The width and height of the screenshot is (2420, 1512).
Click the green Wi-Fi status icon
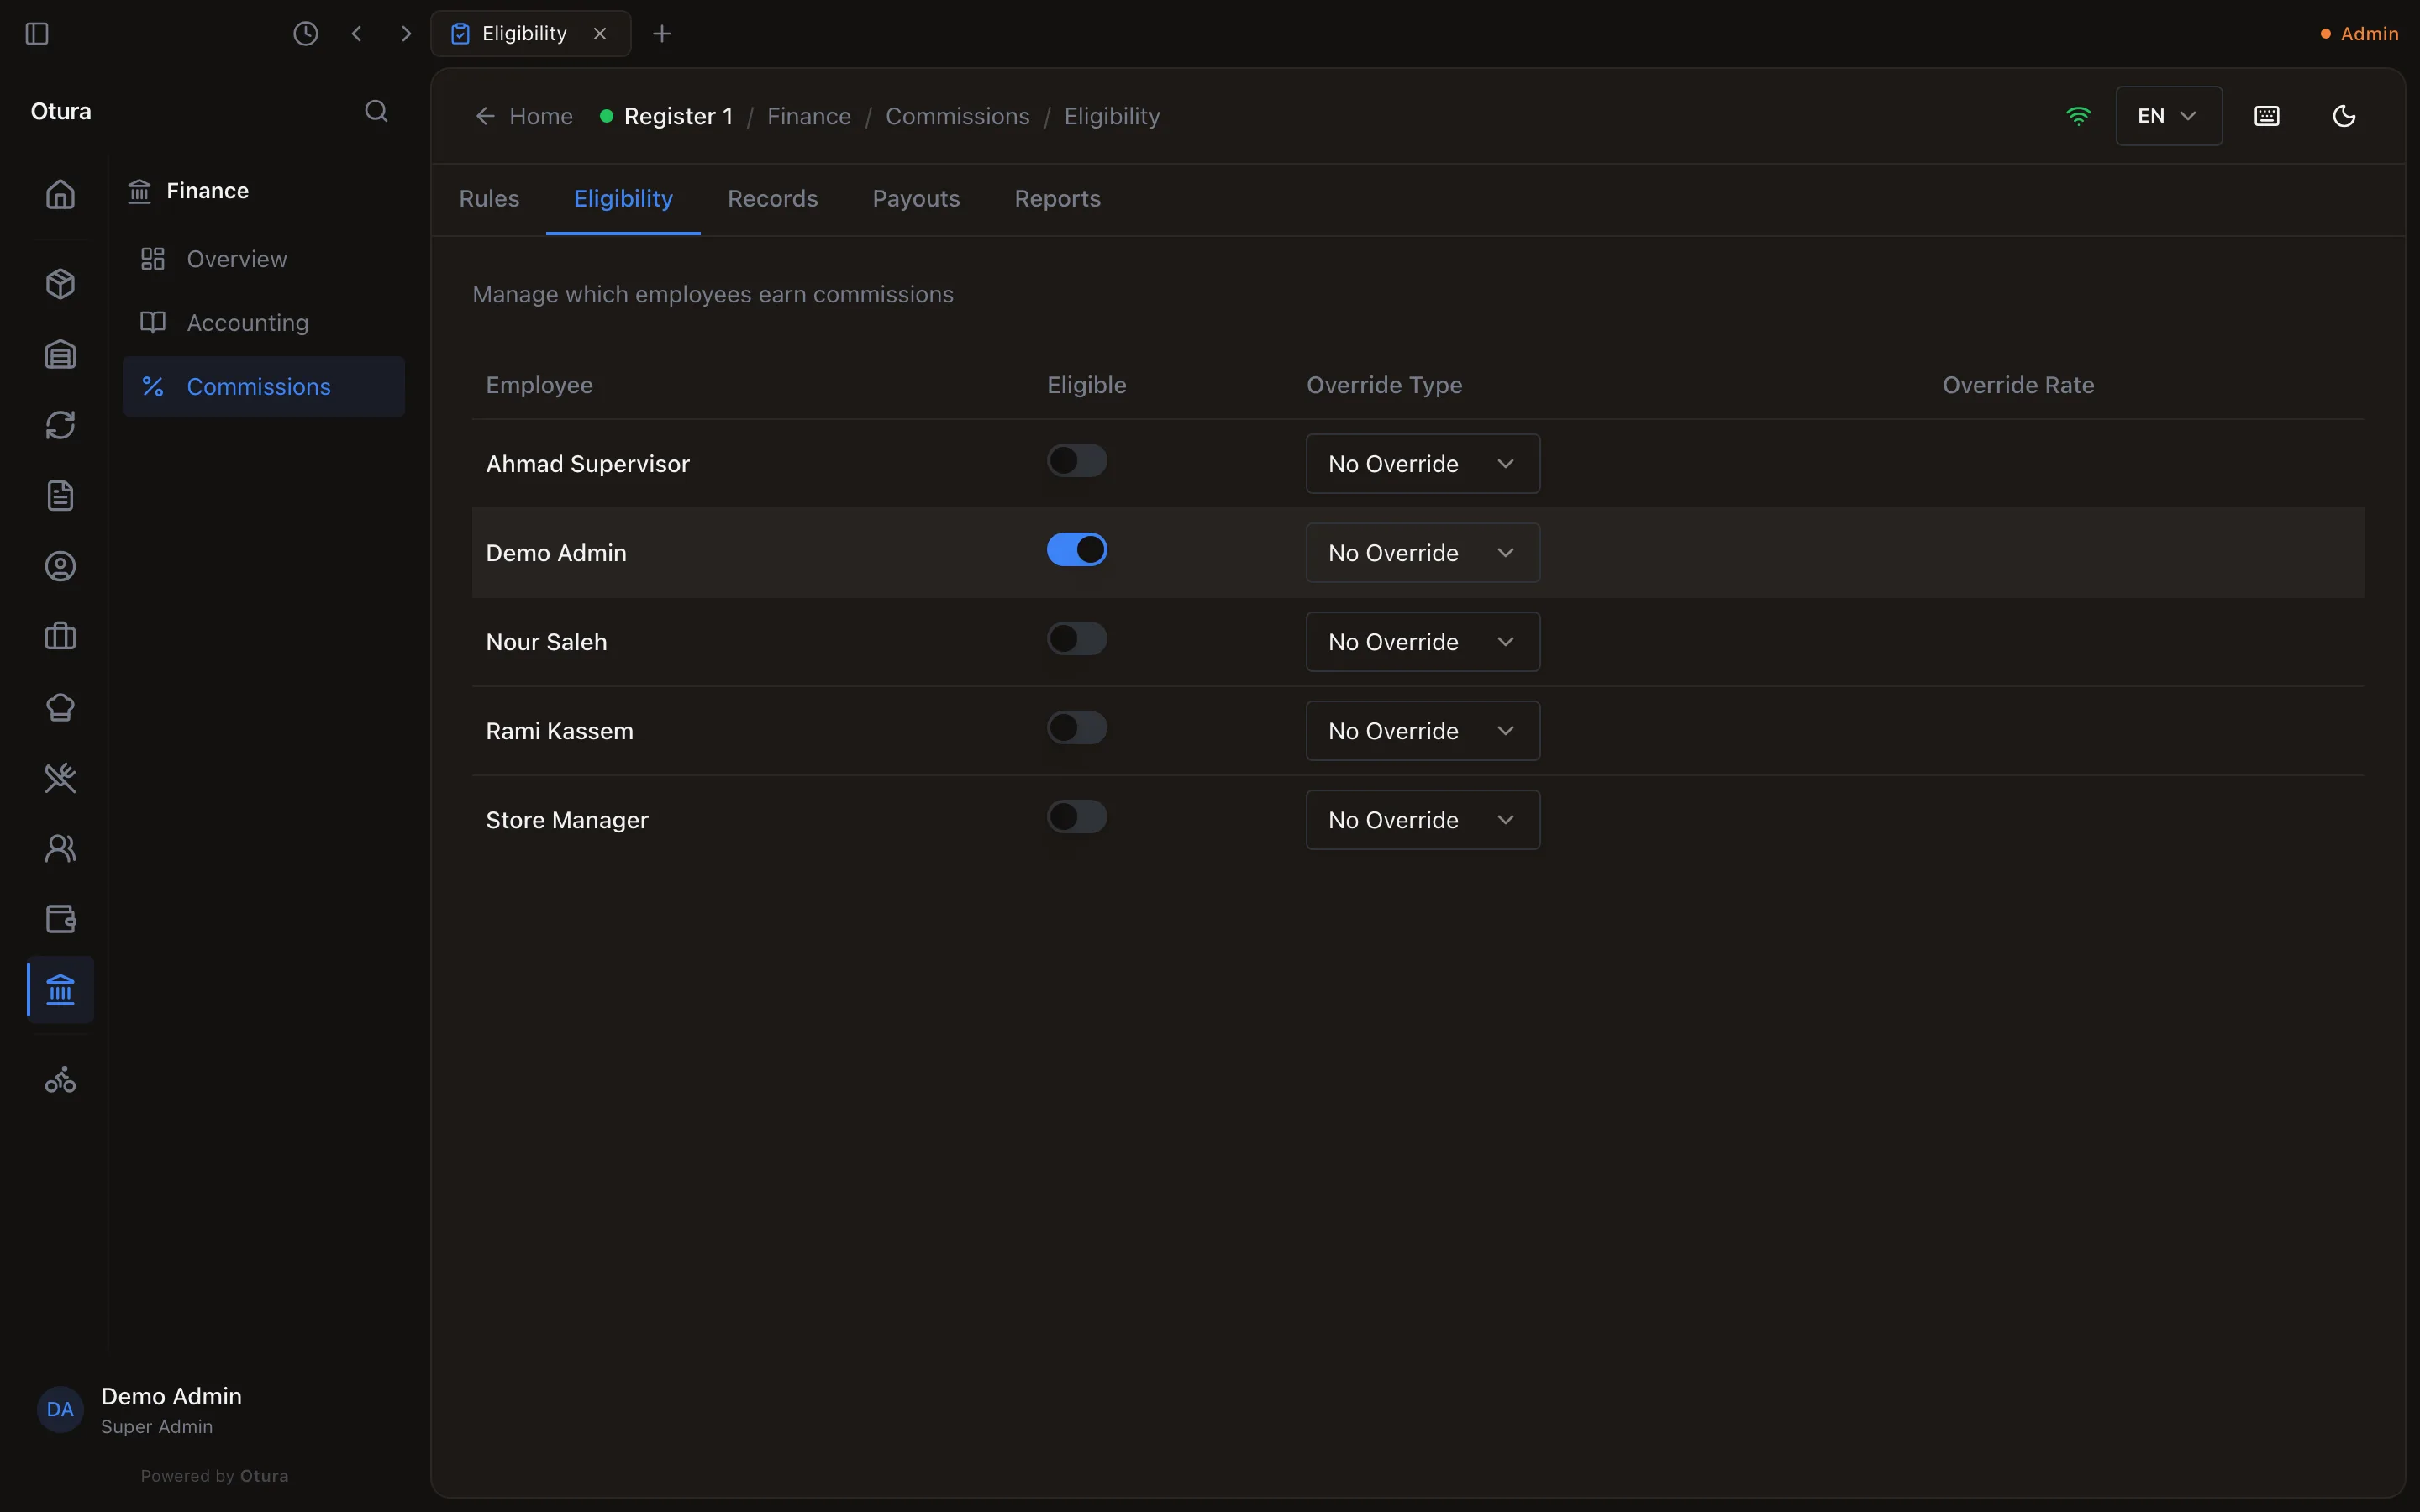2078,116
